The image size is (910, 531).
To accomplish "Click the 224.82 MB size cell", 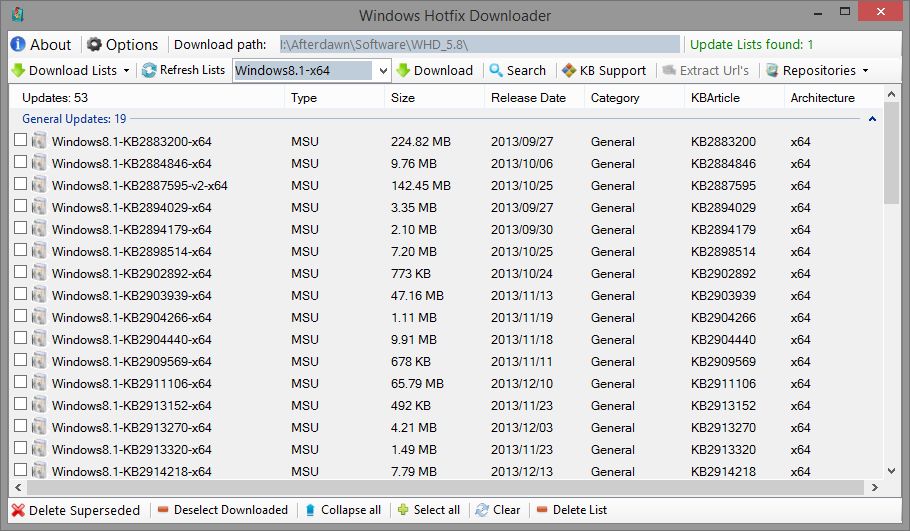I will (x=421, y=142).
